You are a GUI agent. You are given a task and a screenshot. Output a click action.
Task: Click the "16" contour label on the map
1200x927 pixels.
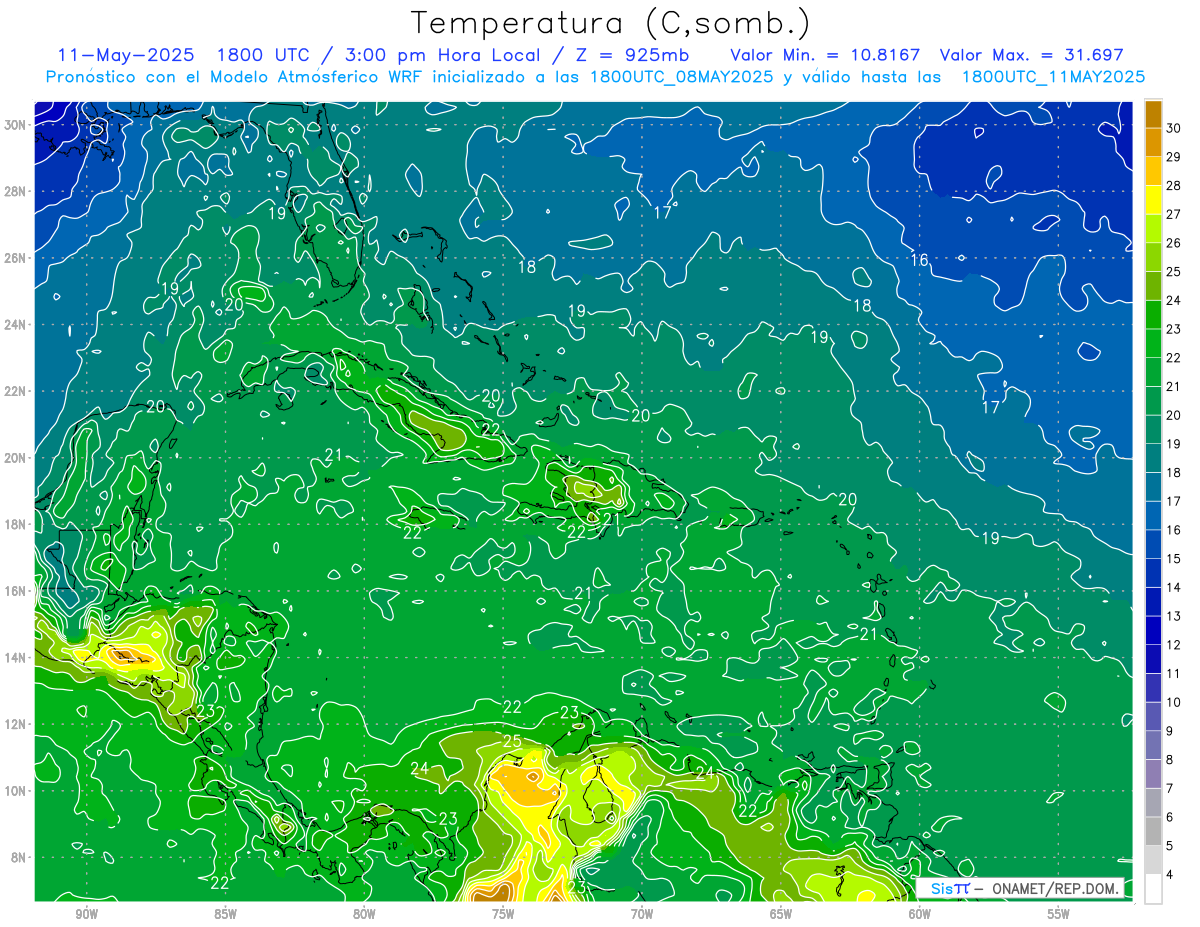point(919,260)
